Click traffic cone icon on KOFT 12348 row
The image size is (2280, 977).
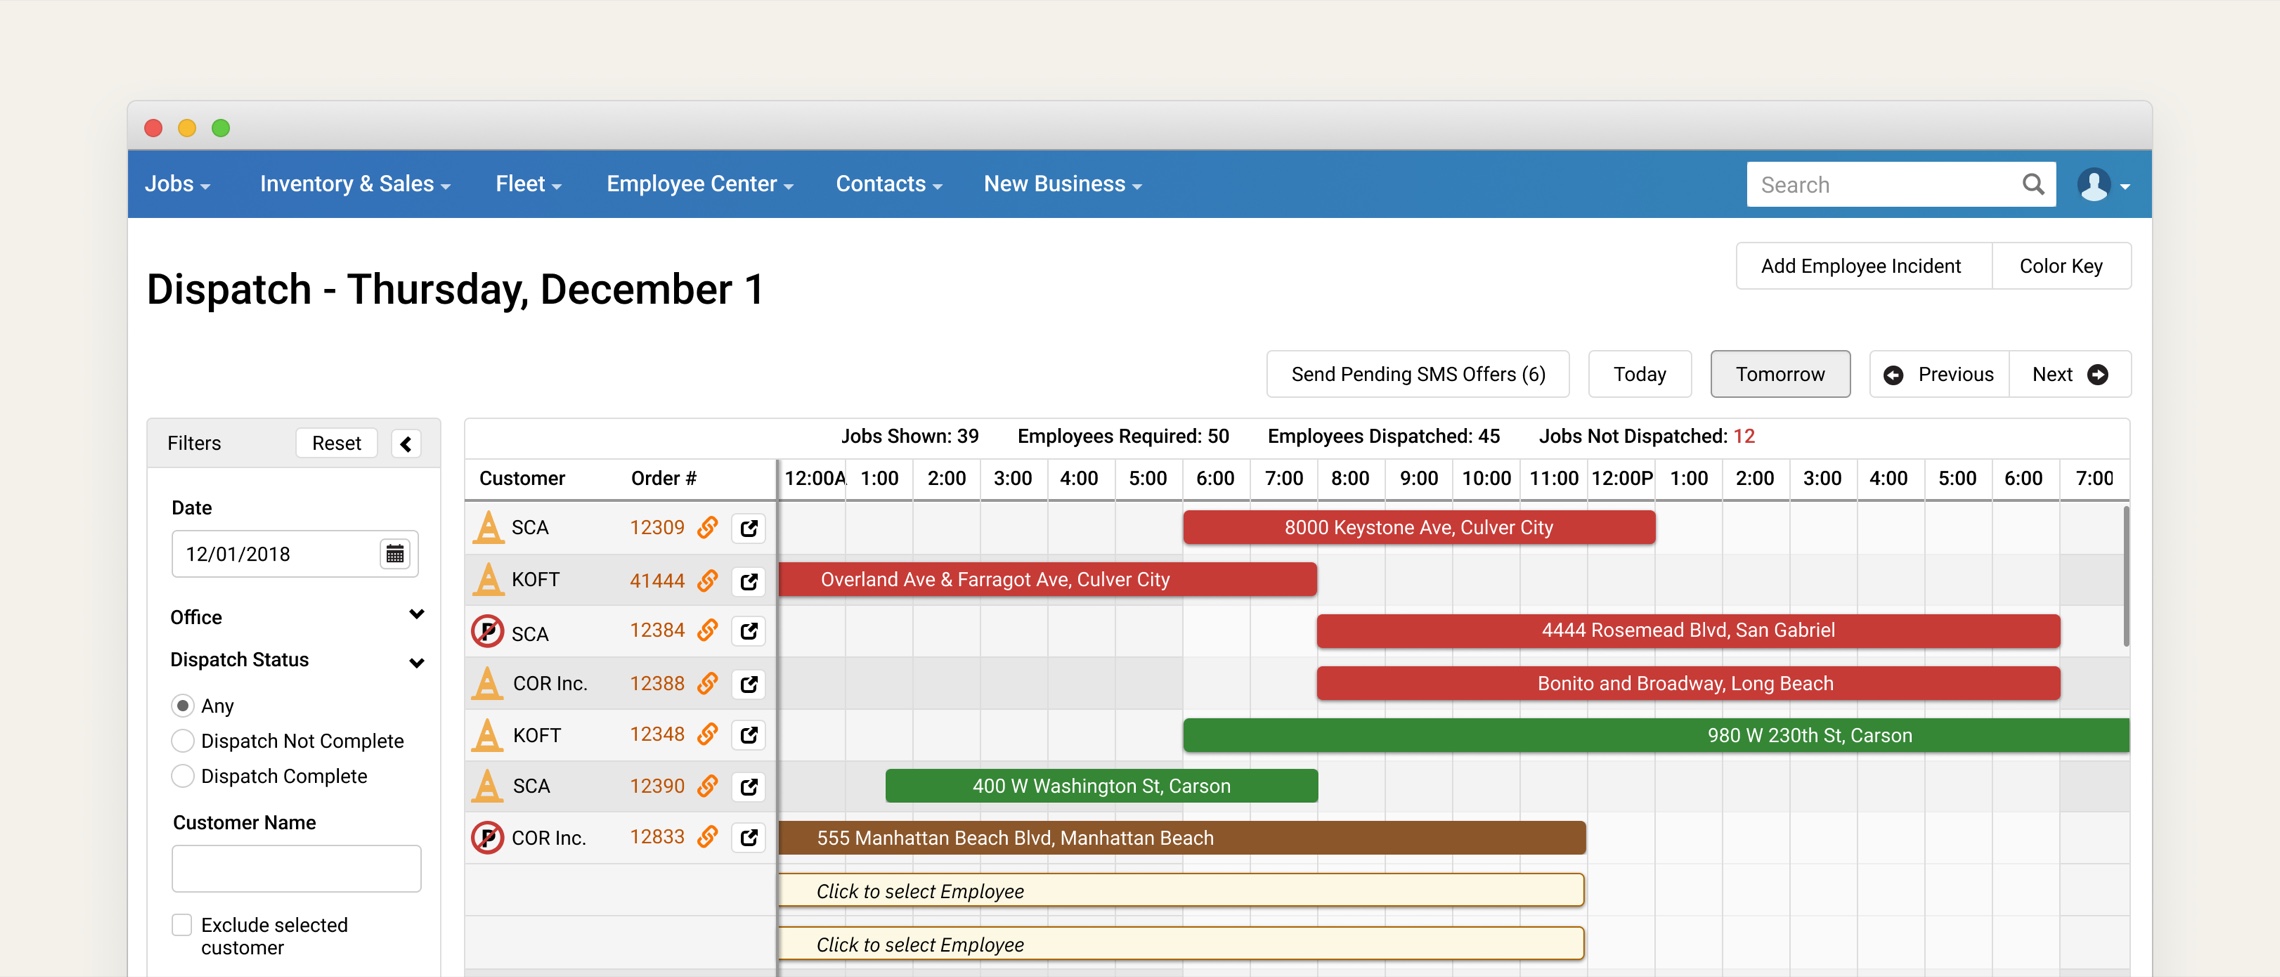488,735
